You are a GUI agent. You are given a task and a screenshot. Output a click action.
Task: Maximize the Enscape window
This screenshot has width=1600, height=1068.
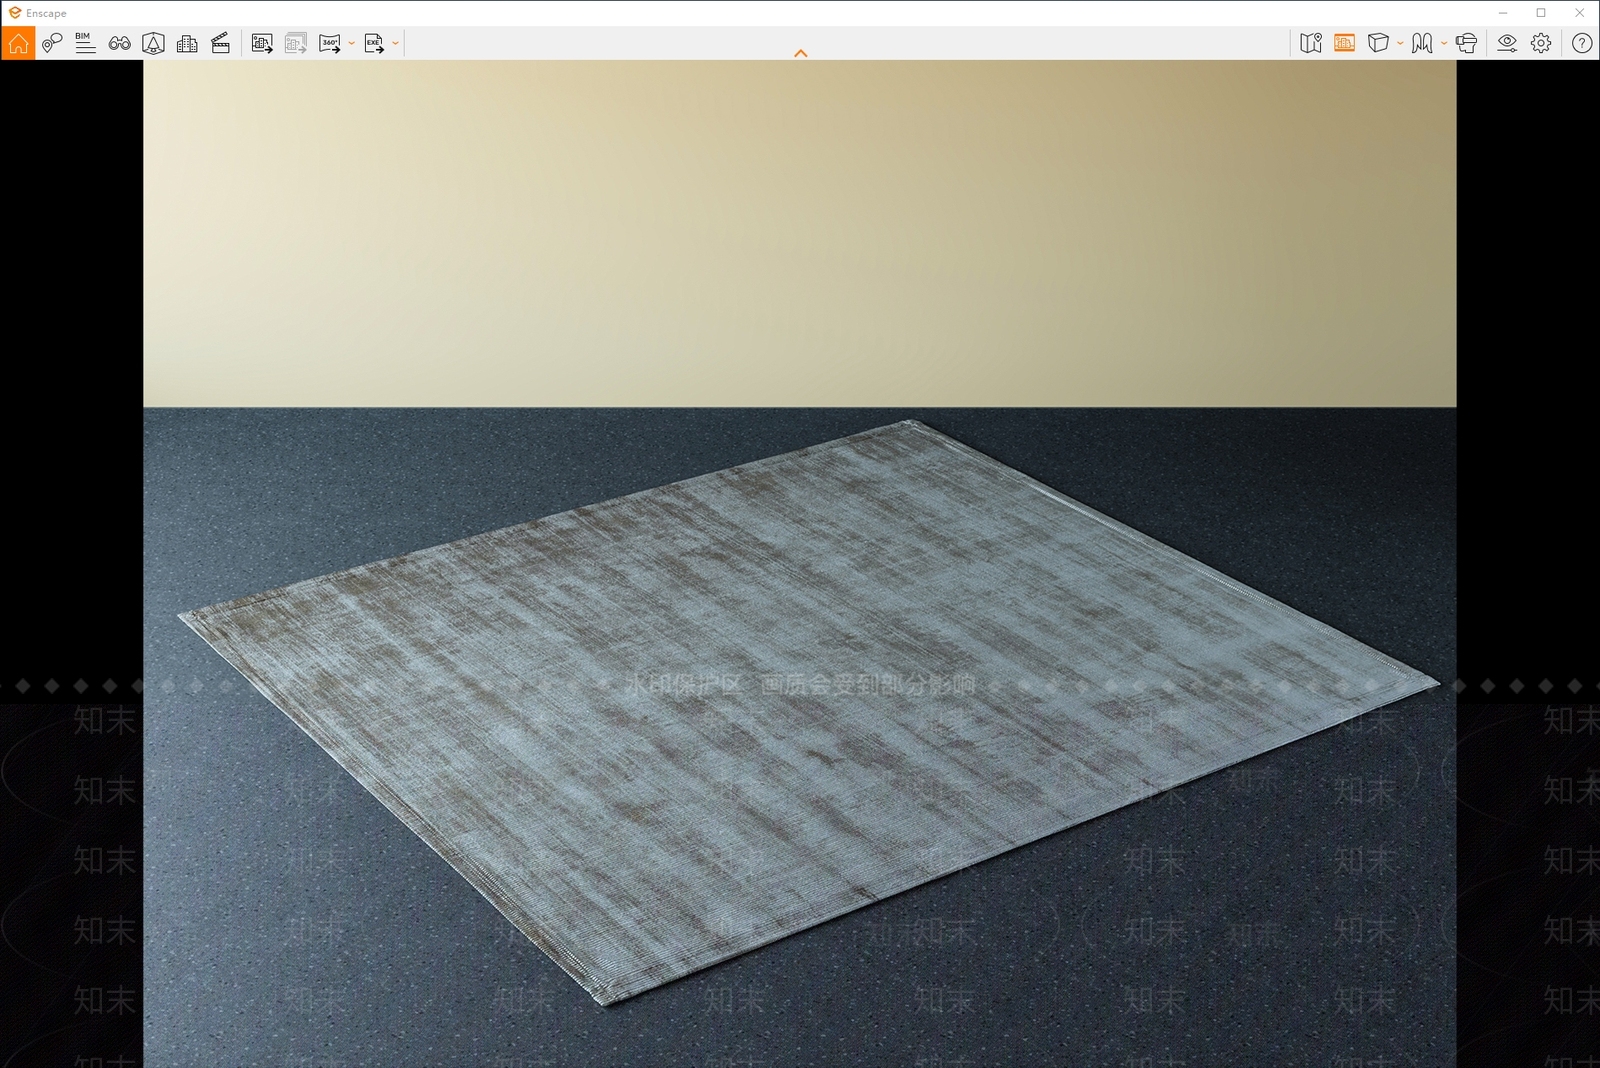click(x=1541, y=13)
